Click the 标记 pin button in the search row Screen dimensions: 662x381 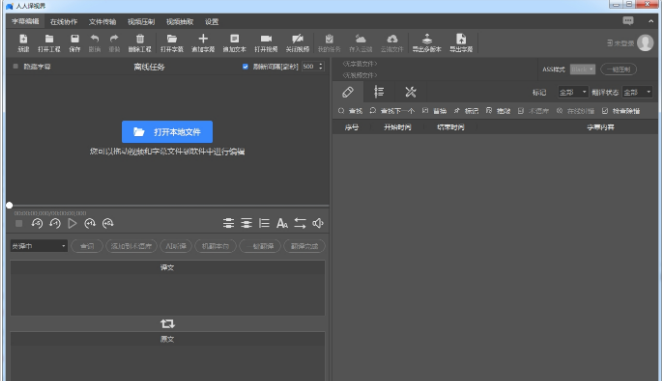466,111
